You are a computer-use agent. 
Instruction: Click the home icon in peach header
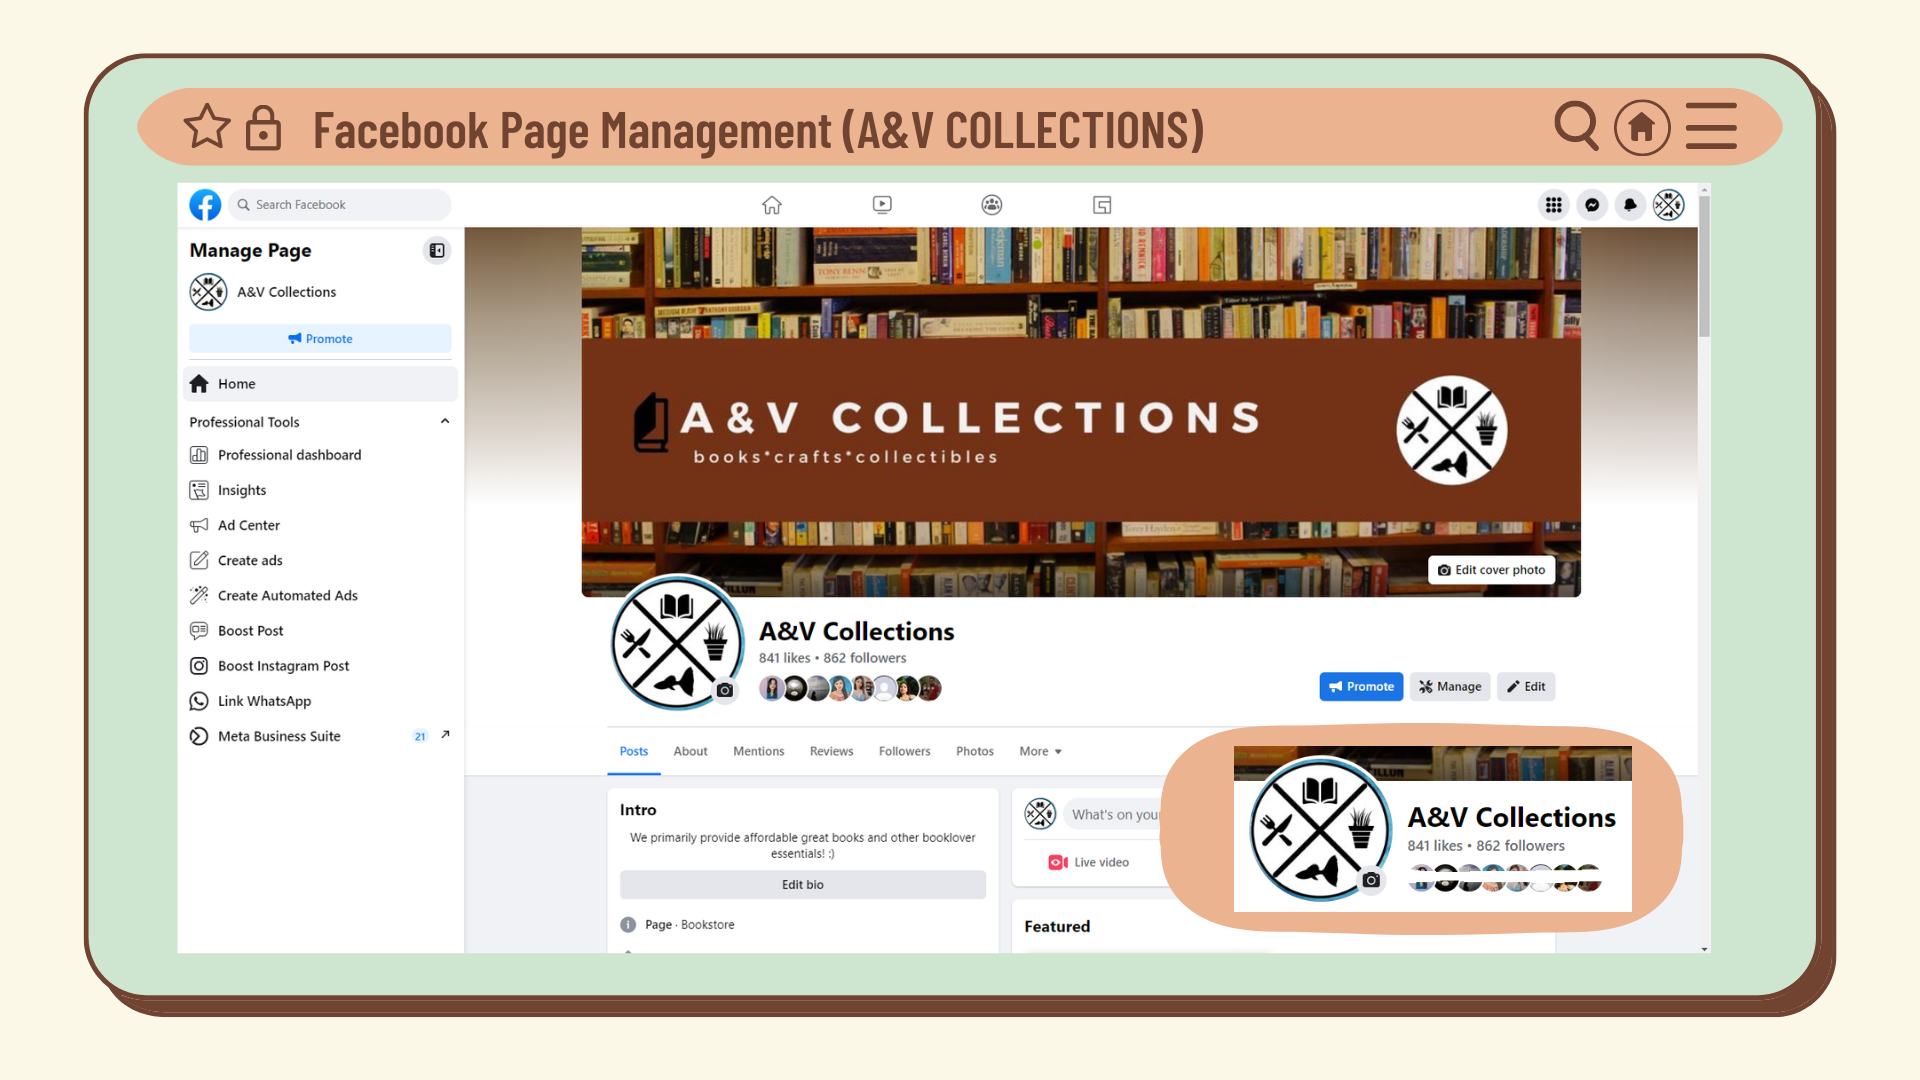(x=1642, y=128)
